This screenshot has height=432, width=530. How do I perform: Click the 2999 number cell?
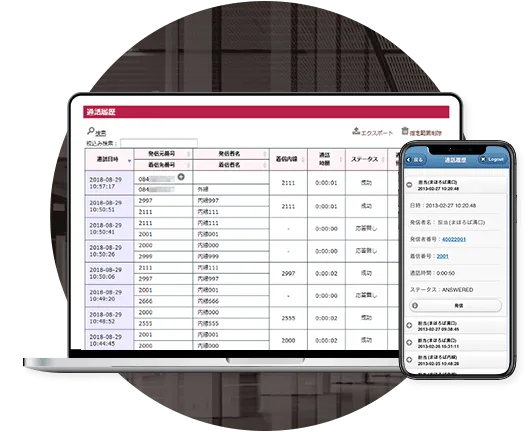(163, 256)
